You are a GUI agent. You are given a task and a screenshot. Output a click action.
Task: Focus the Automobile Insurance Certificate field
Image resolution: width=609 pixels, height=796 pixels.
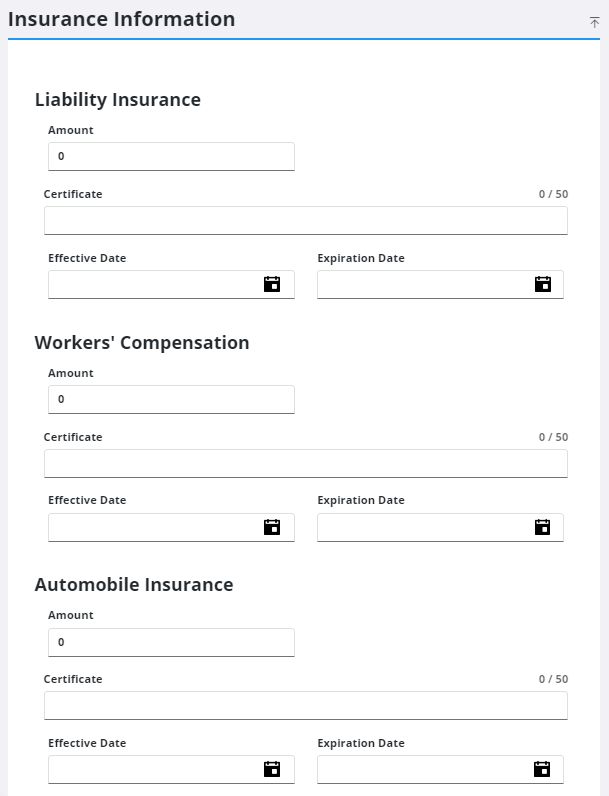(x=306, y=706)
